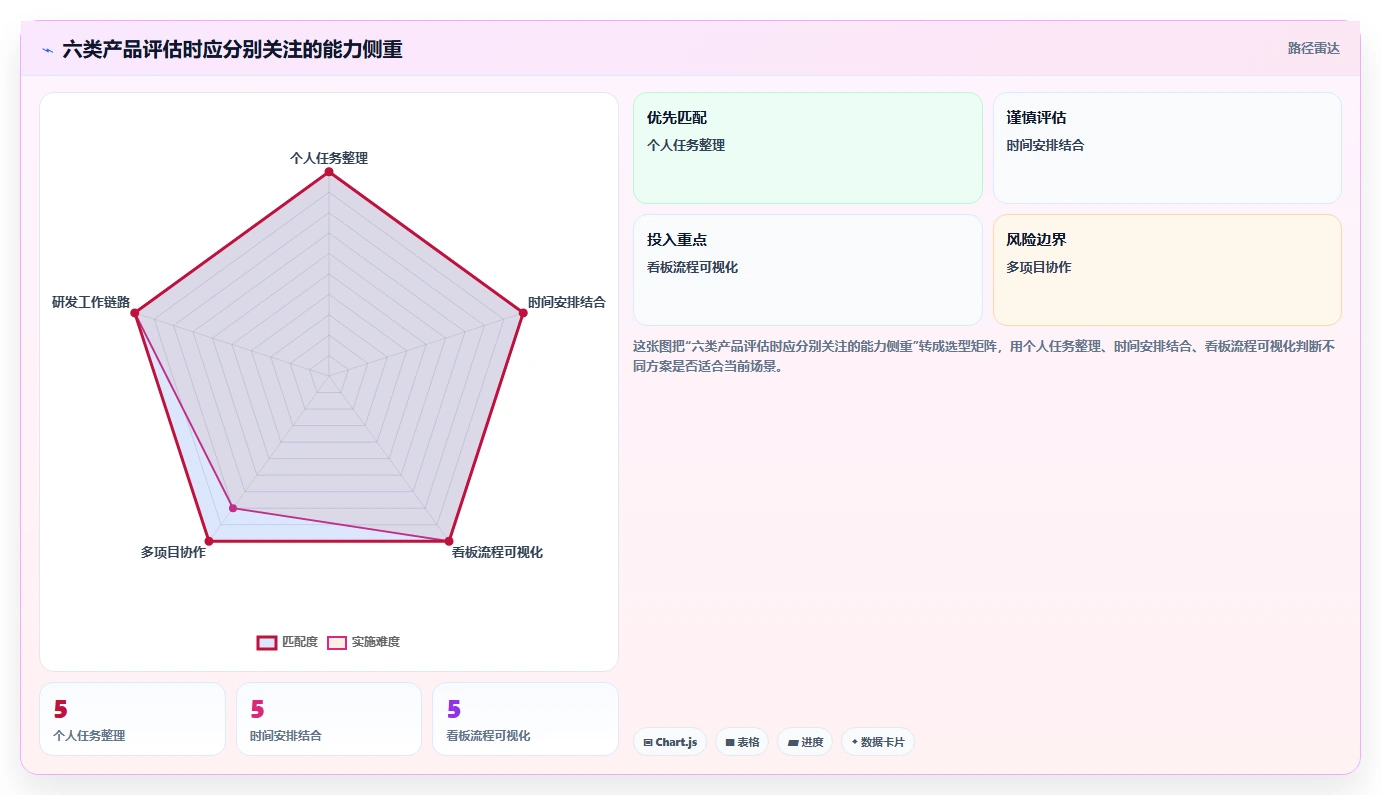The width and height of the screenshot is (1381, 795).
Task: Select the 表格 chip
Action: (x=742, y=742)
